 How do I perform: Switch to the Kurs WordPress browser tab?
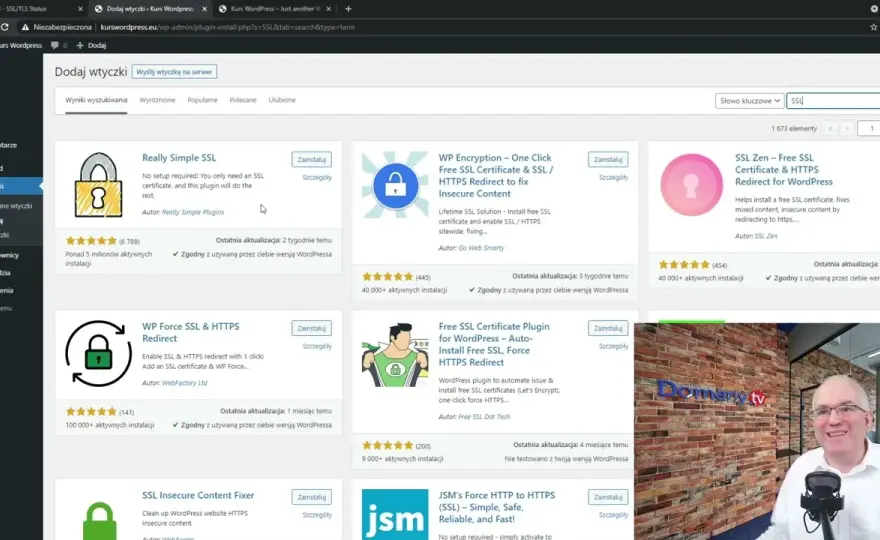tap(274, 9)
